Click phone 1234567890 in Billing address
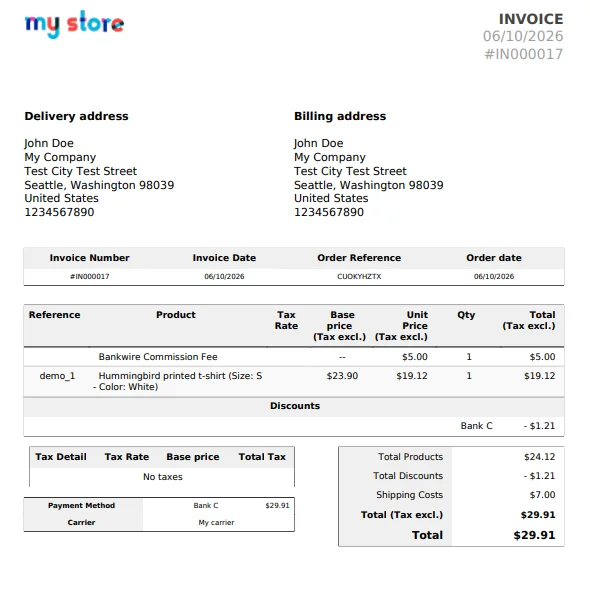This screenshot has width=590, height=590. tap(328, 212)
